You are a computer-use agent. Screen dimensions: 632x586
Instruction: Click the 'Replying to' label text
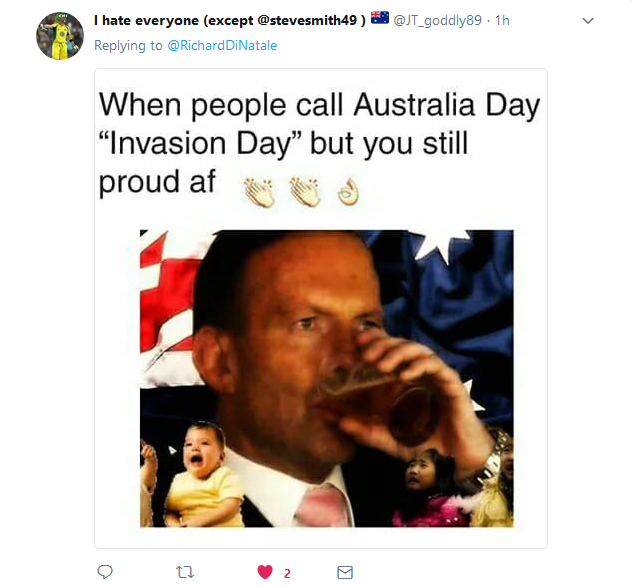tap(128, 45)
